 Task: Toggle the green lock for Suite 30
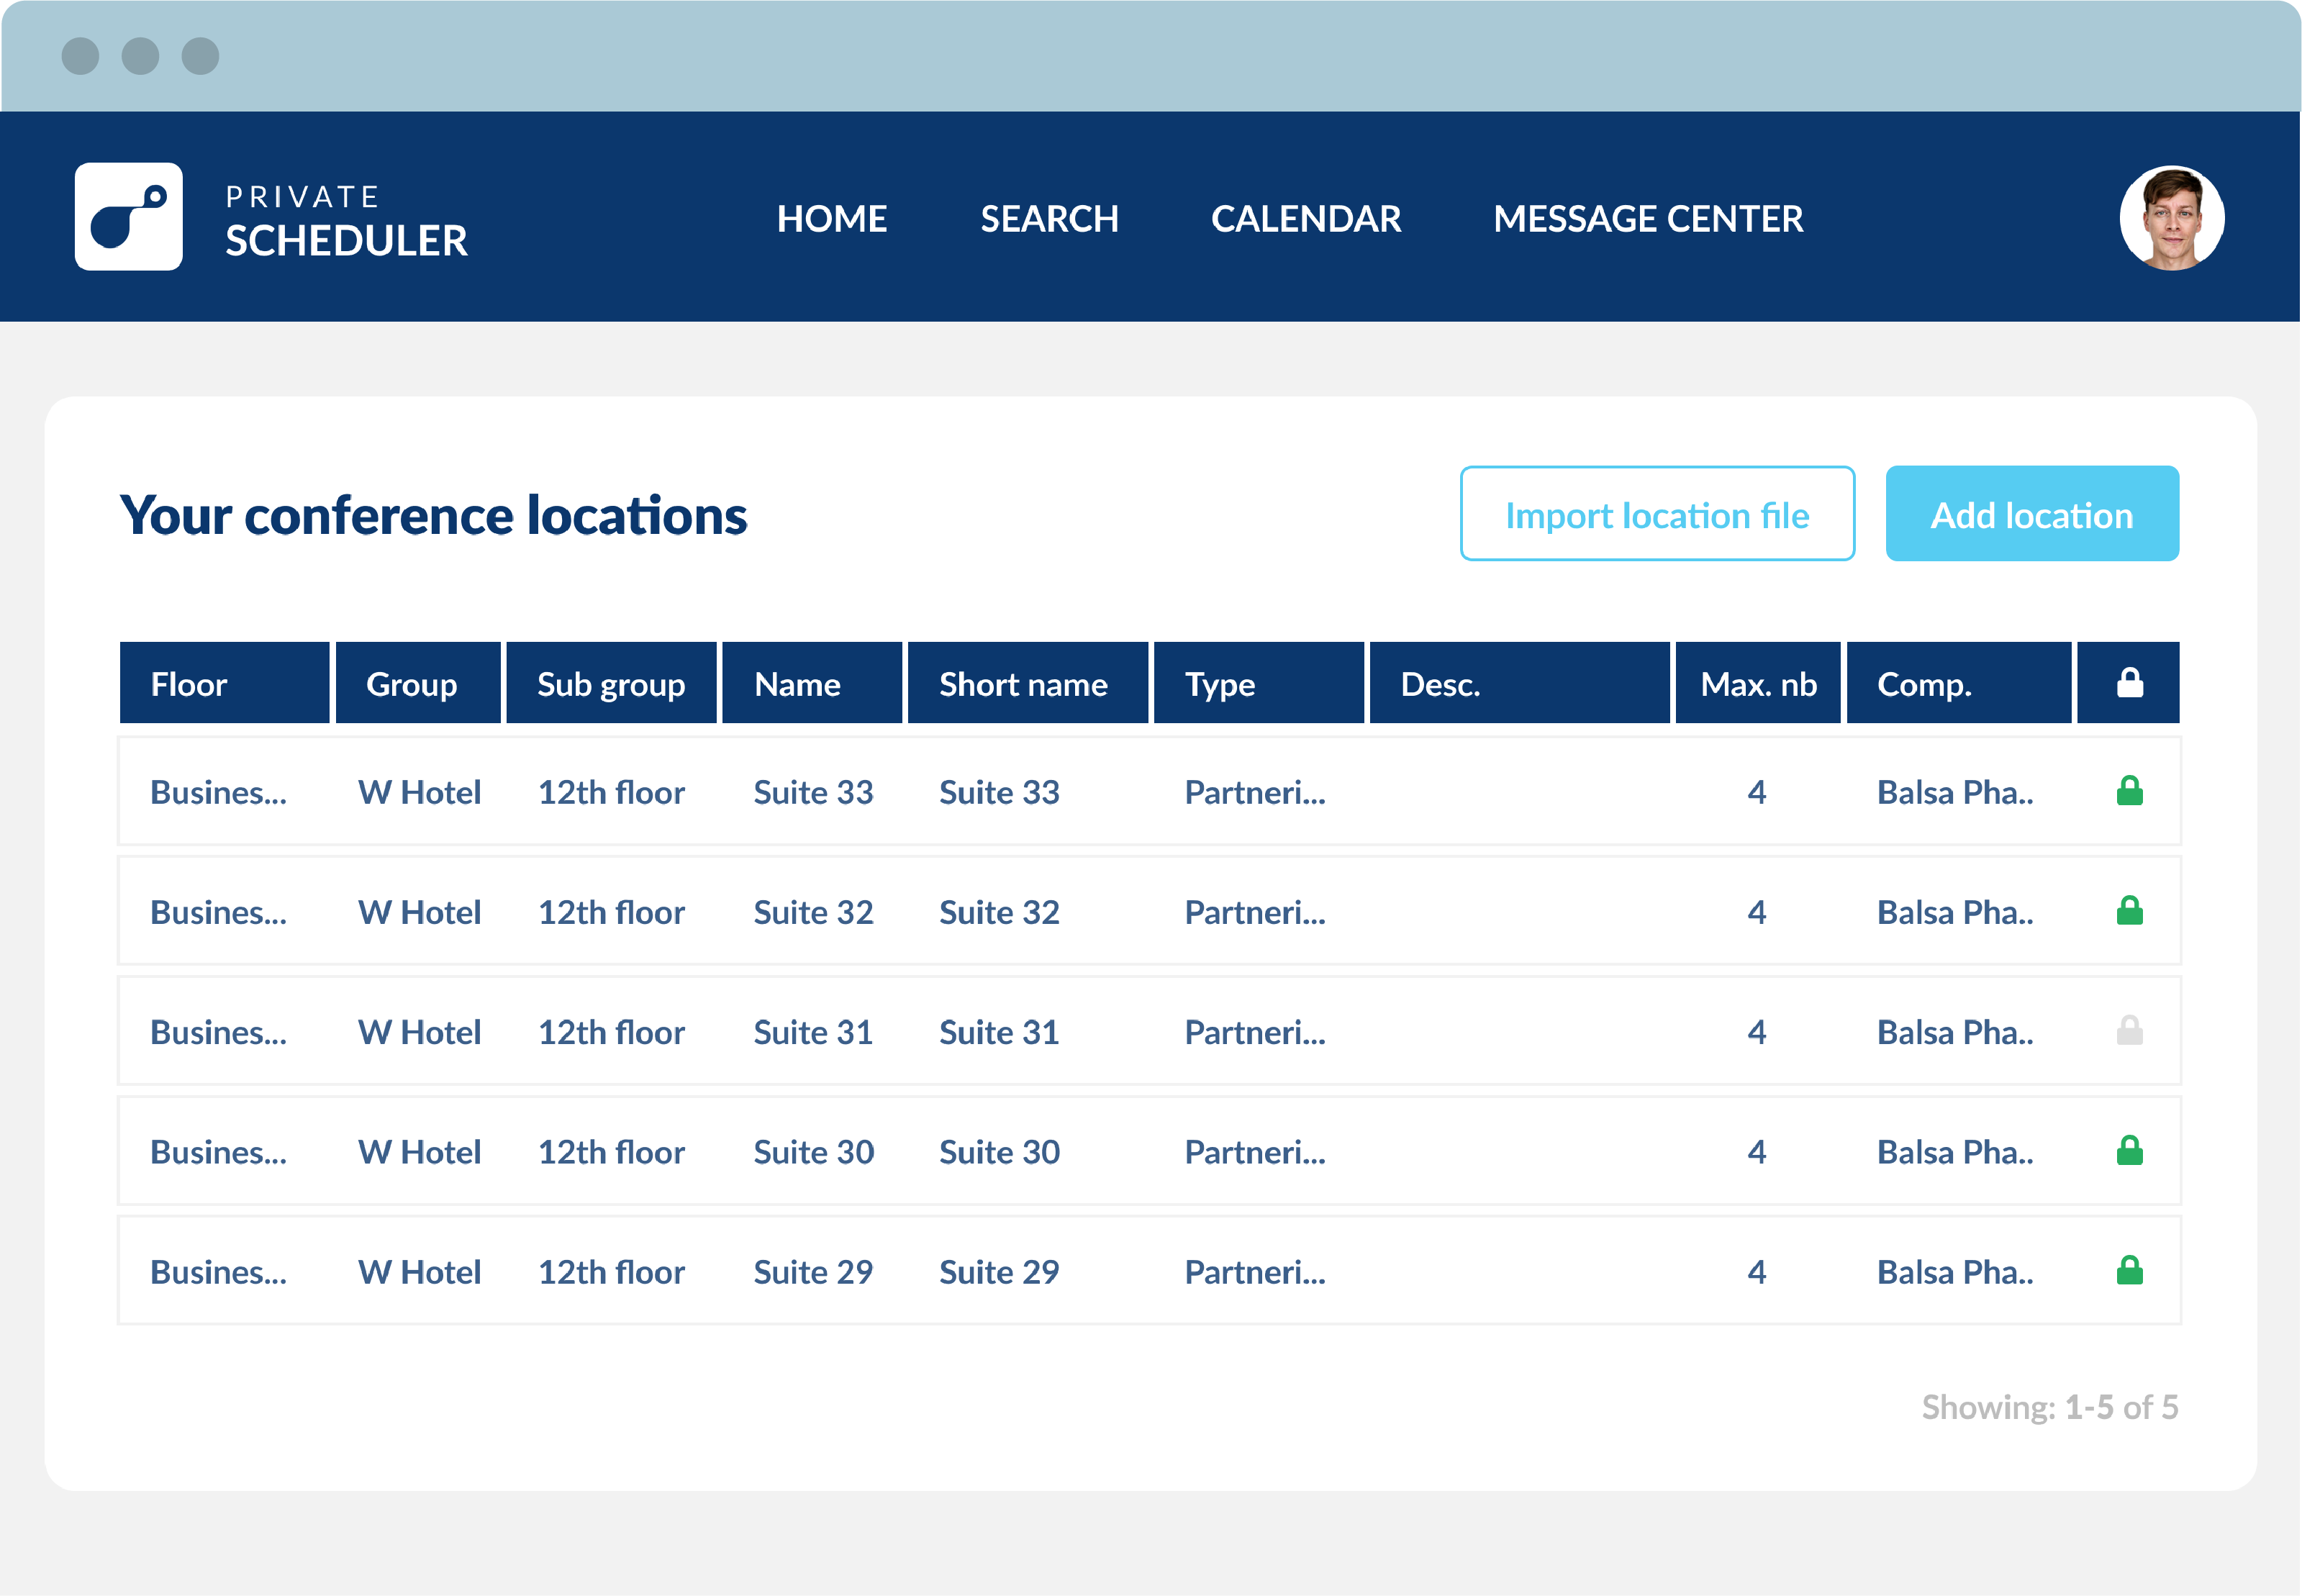(2129, 1151)
